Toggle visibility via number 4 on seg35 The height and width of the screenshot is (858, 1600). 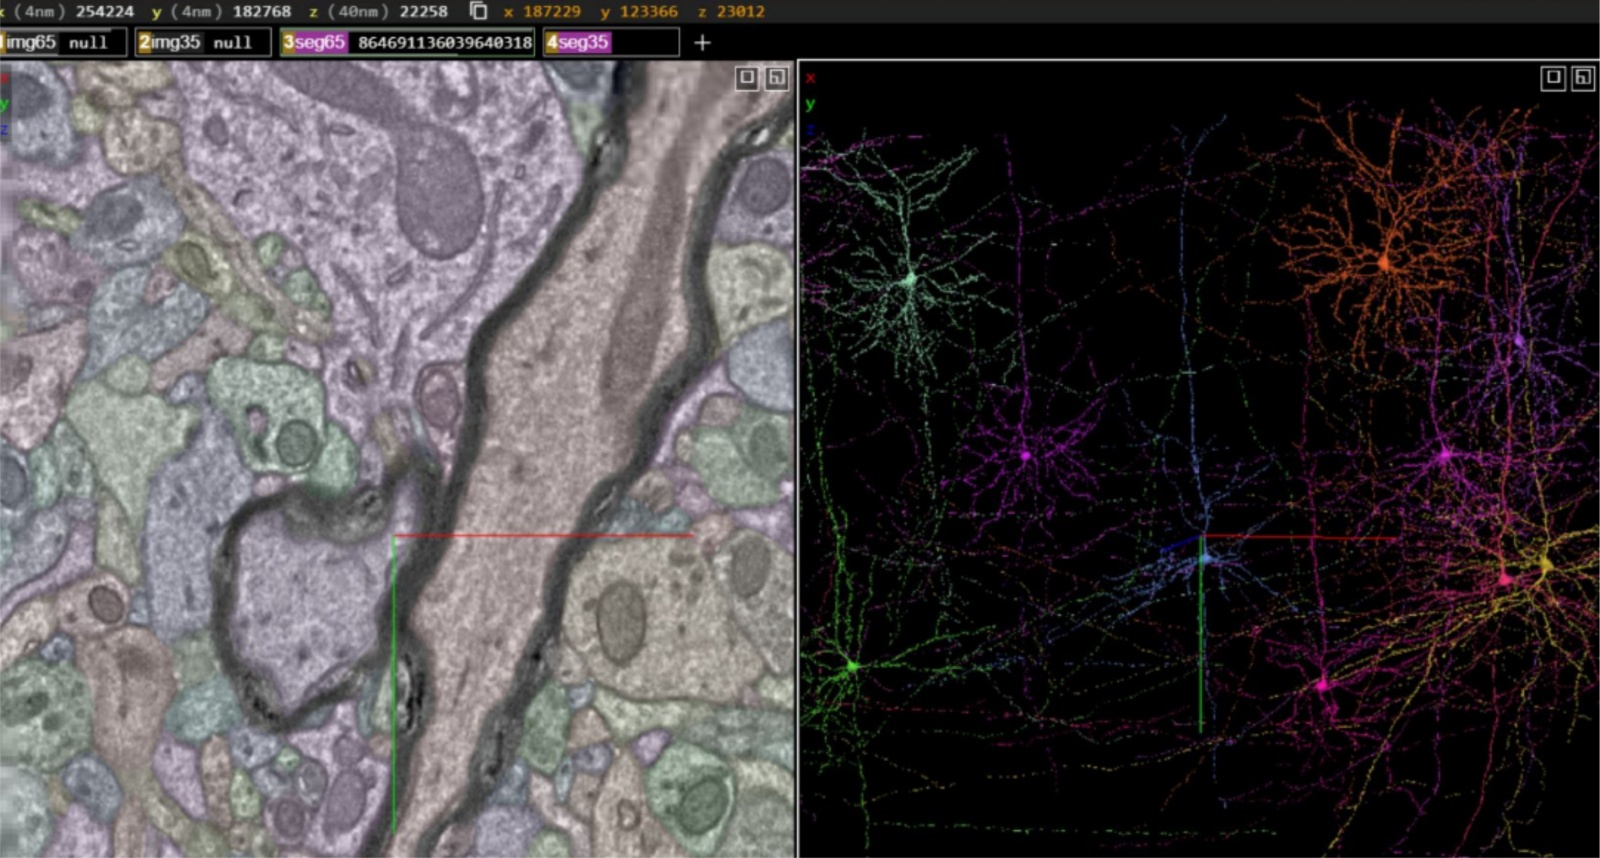(x=551, y=43)
